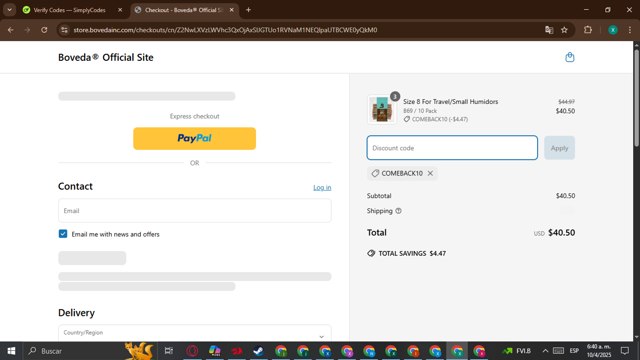
Task: Open the Chrome three-dot menu
Action: coord(630,30)
